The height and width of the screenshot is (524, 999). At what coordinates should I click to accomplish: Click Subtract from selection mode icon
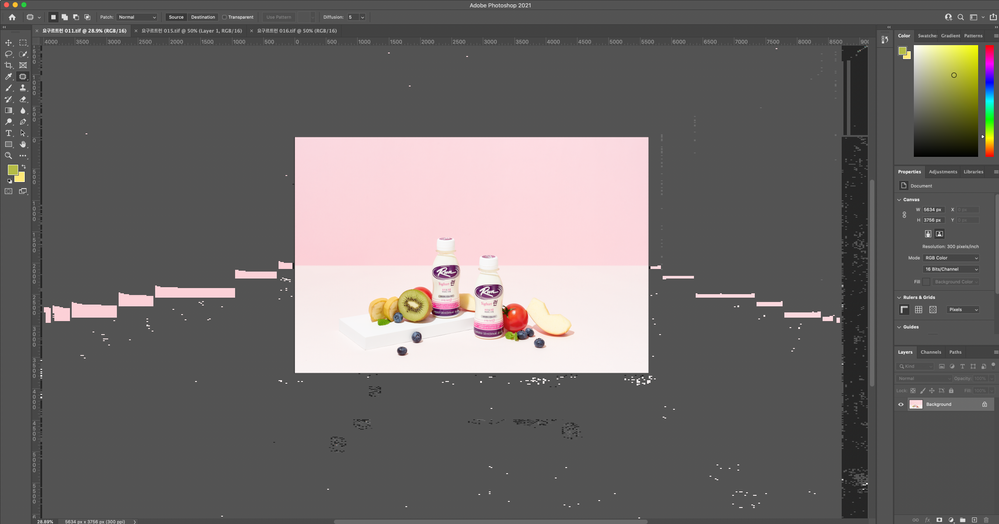click(x=76, y=17)
